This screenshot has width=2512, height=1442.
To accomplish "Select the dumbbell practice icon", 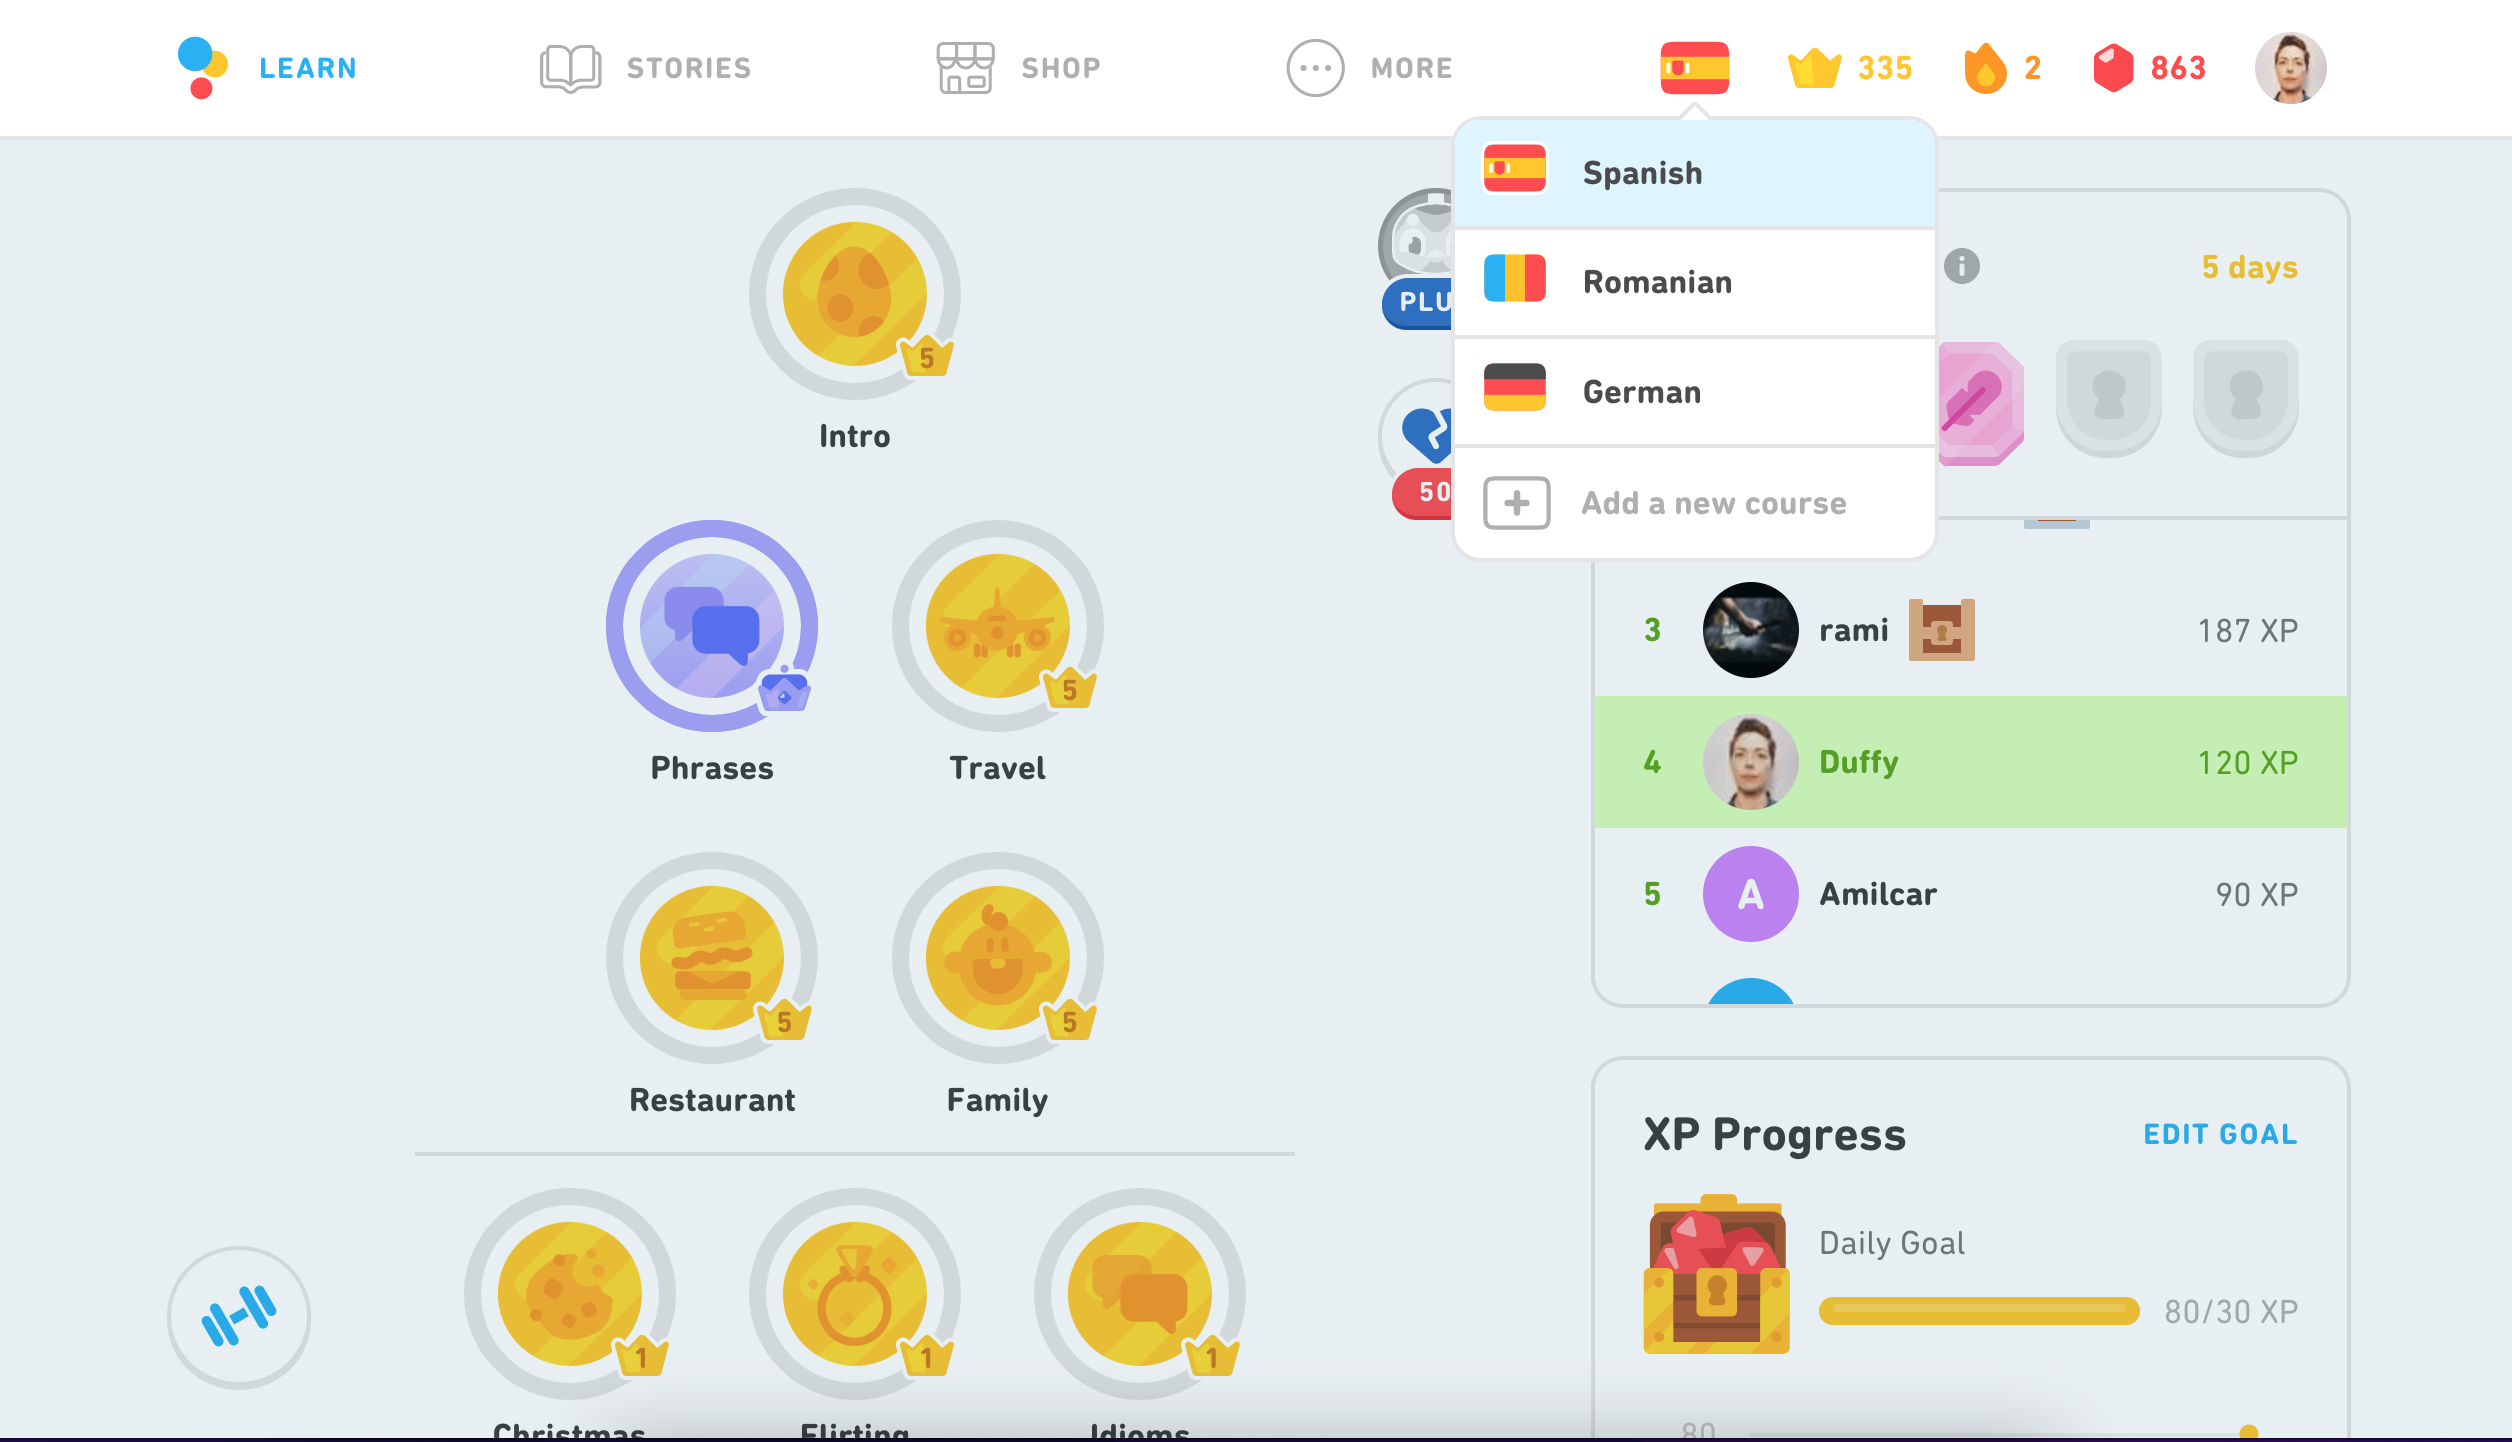I will pyautogui.click(x=240, y=1314).
